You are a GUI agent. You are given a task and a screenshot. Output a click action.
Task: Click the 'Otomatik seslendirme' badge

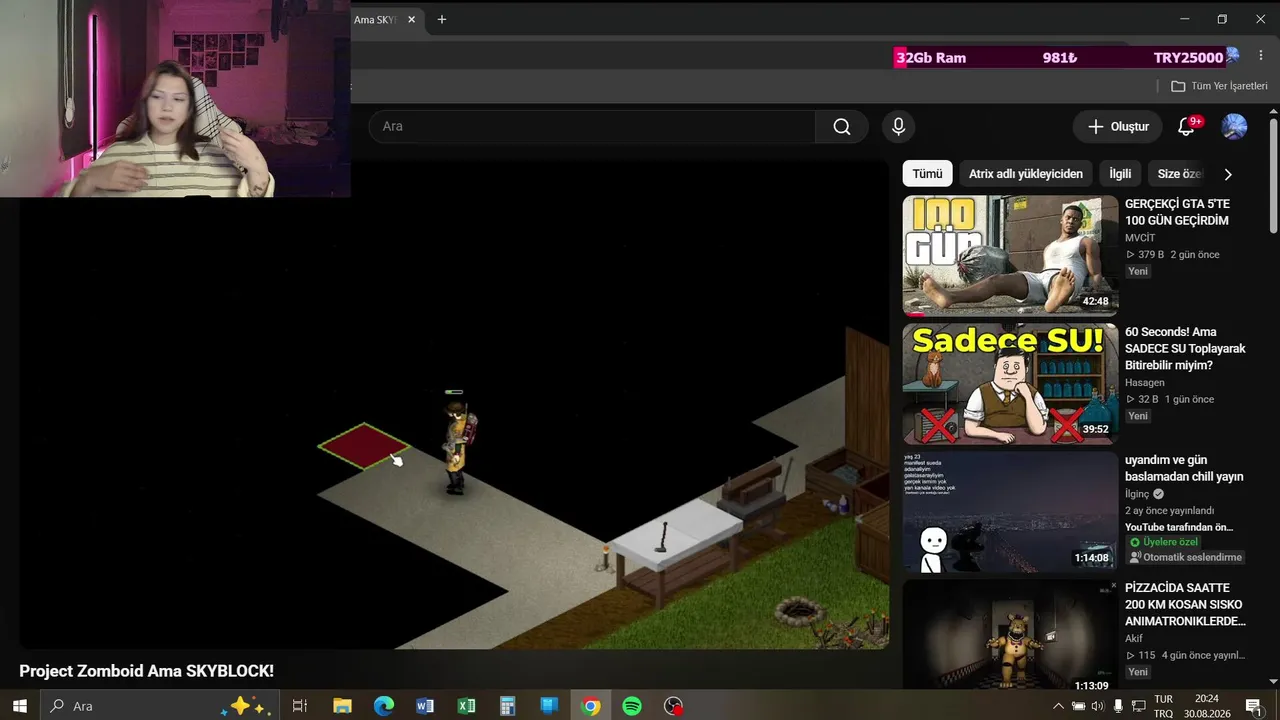click(x=1186, y=557)
